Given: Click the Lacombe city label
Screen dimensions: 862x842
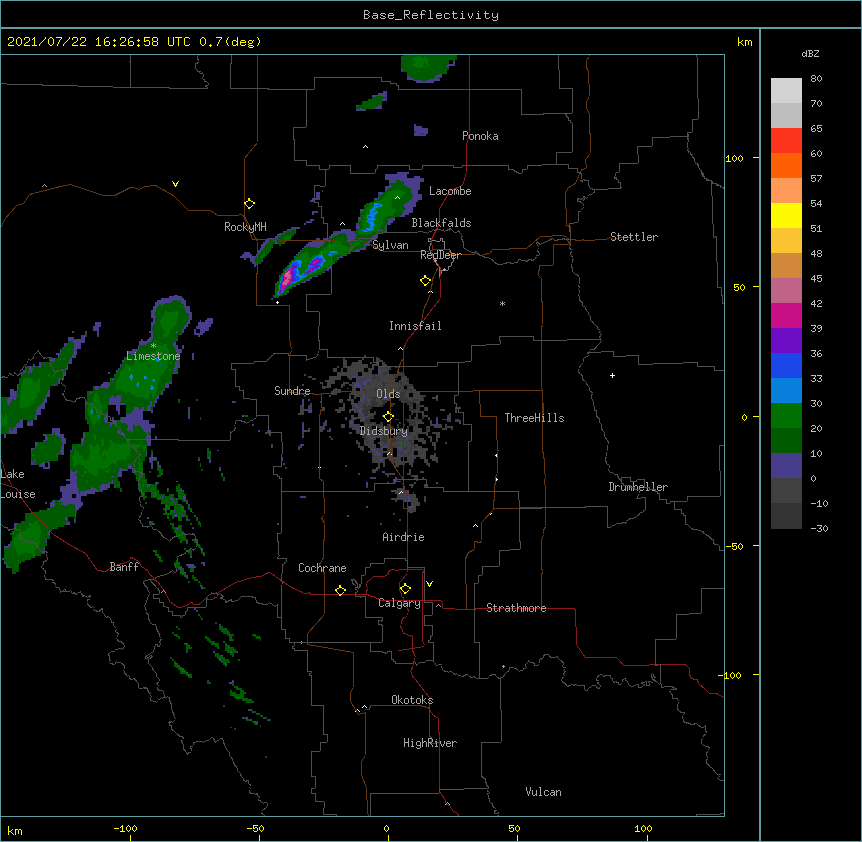Looking at the screenshot, I should coord(450,191).
